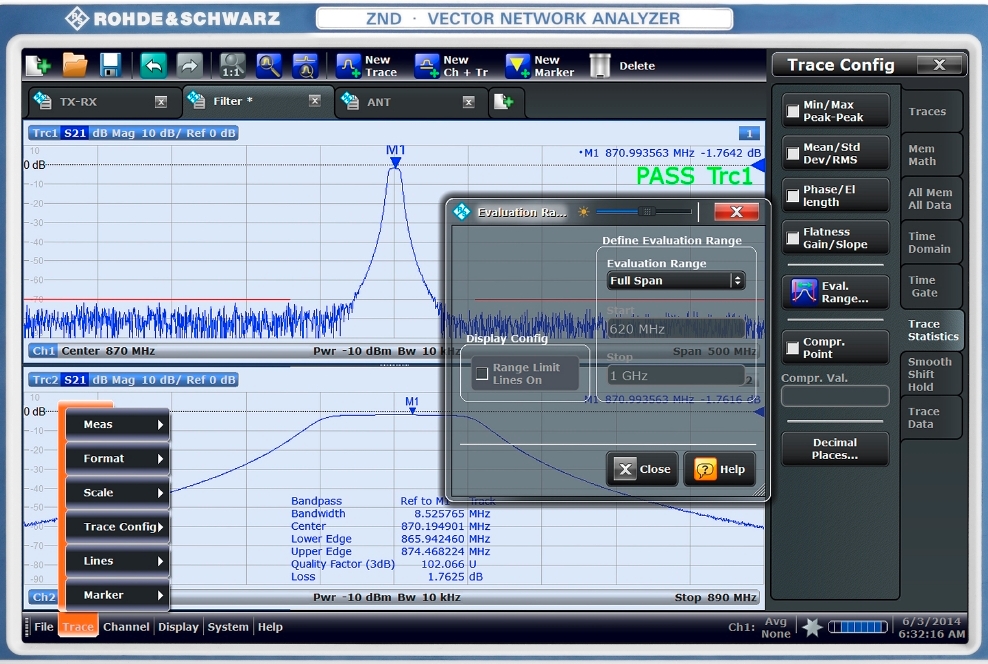Close the Trace Config panel
Screen dimensions: 988x664
point(939,64)
